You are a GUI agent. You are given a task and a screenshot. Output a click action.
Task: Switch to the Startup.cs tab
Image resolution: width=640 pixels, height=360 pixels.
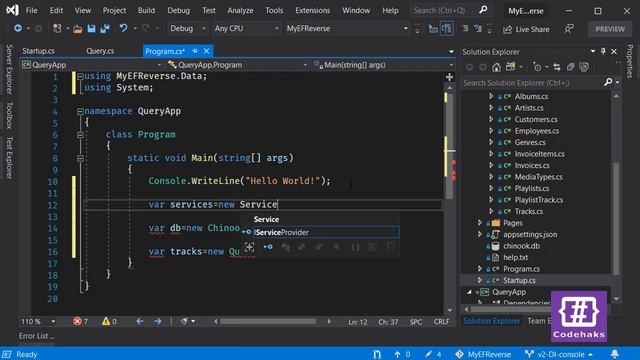(x=38, y=51)
